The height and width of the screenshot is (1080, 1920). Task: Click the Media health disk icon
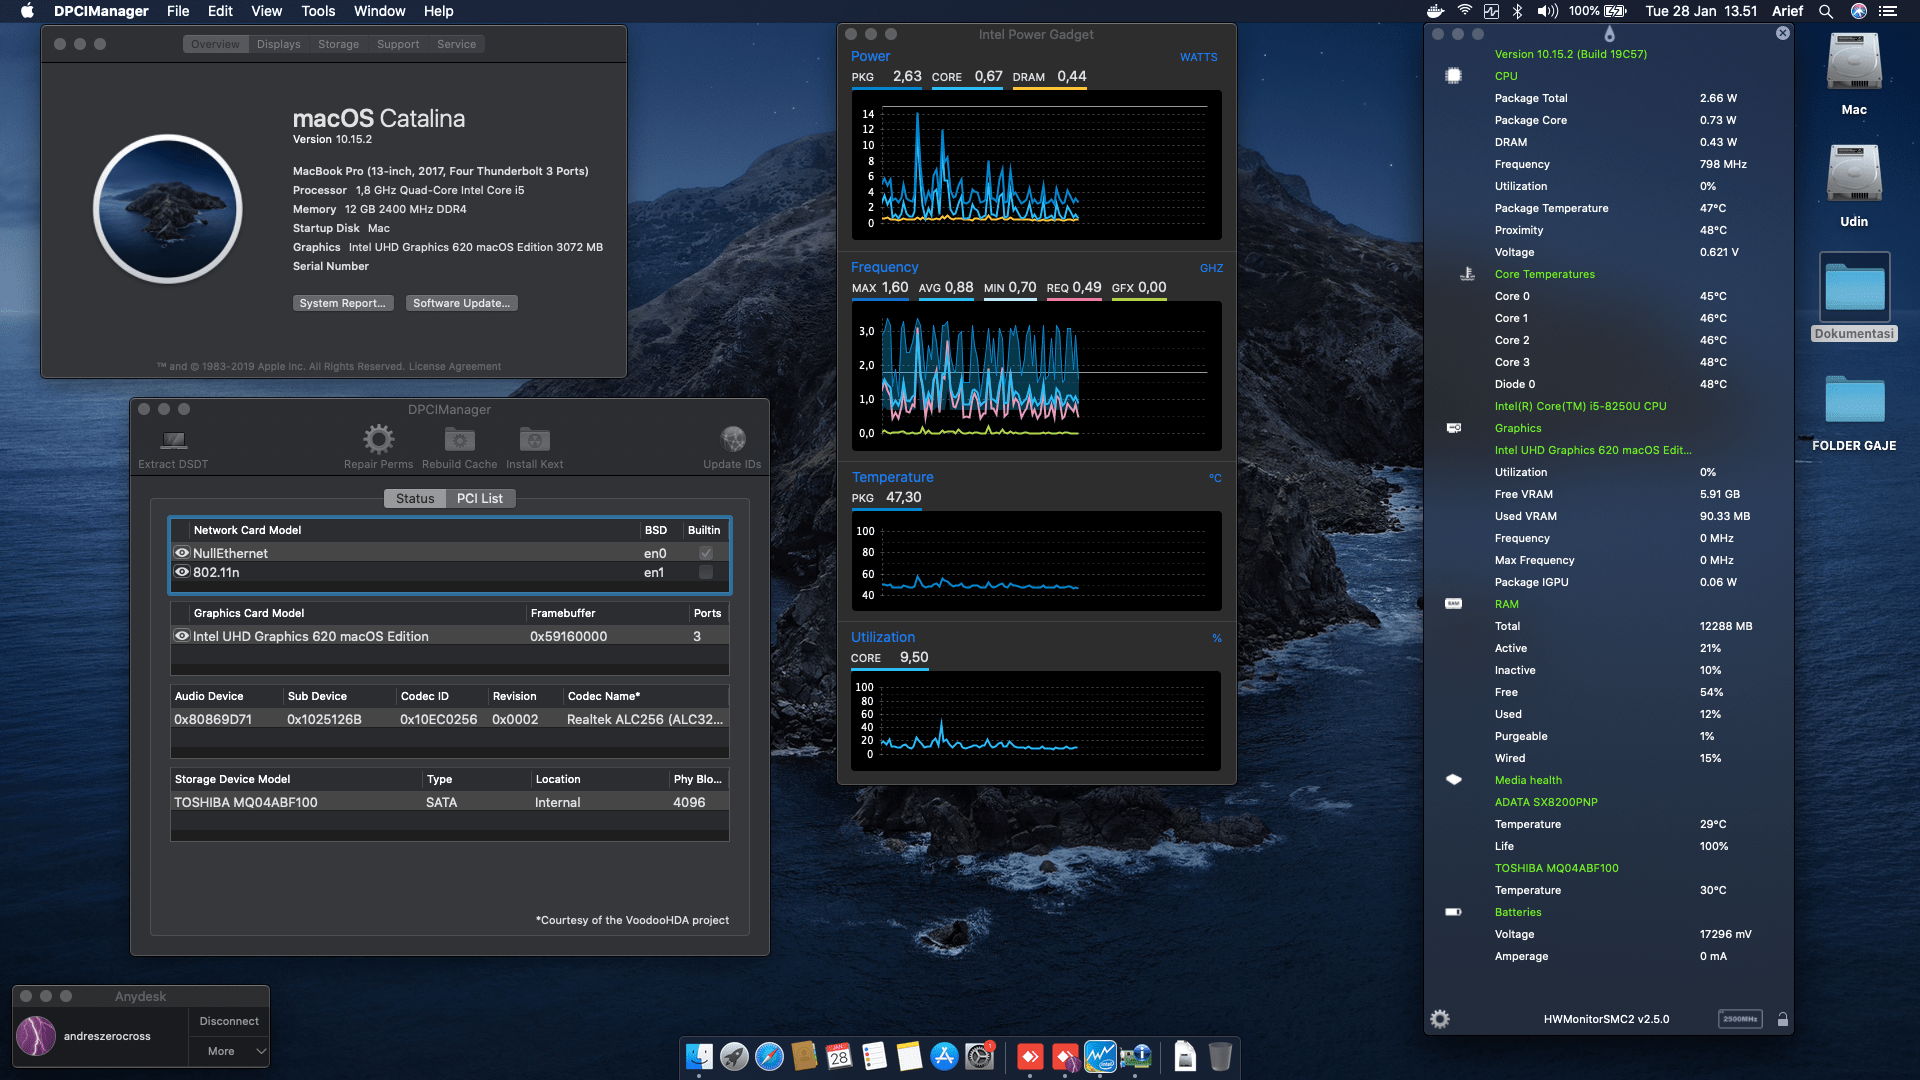(x=1454, y=780)
